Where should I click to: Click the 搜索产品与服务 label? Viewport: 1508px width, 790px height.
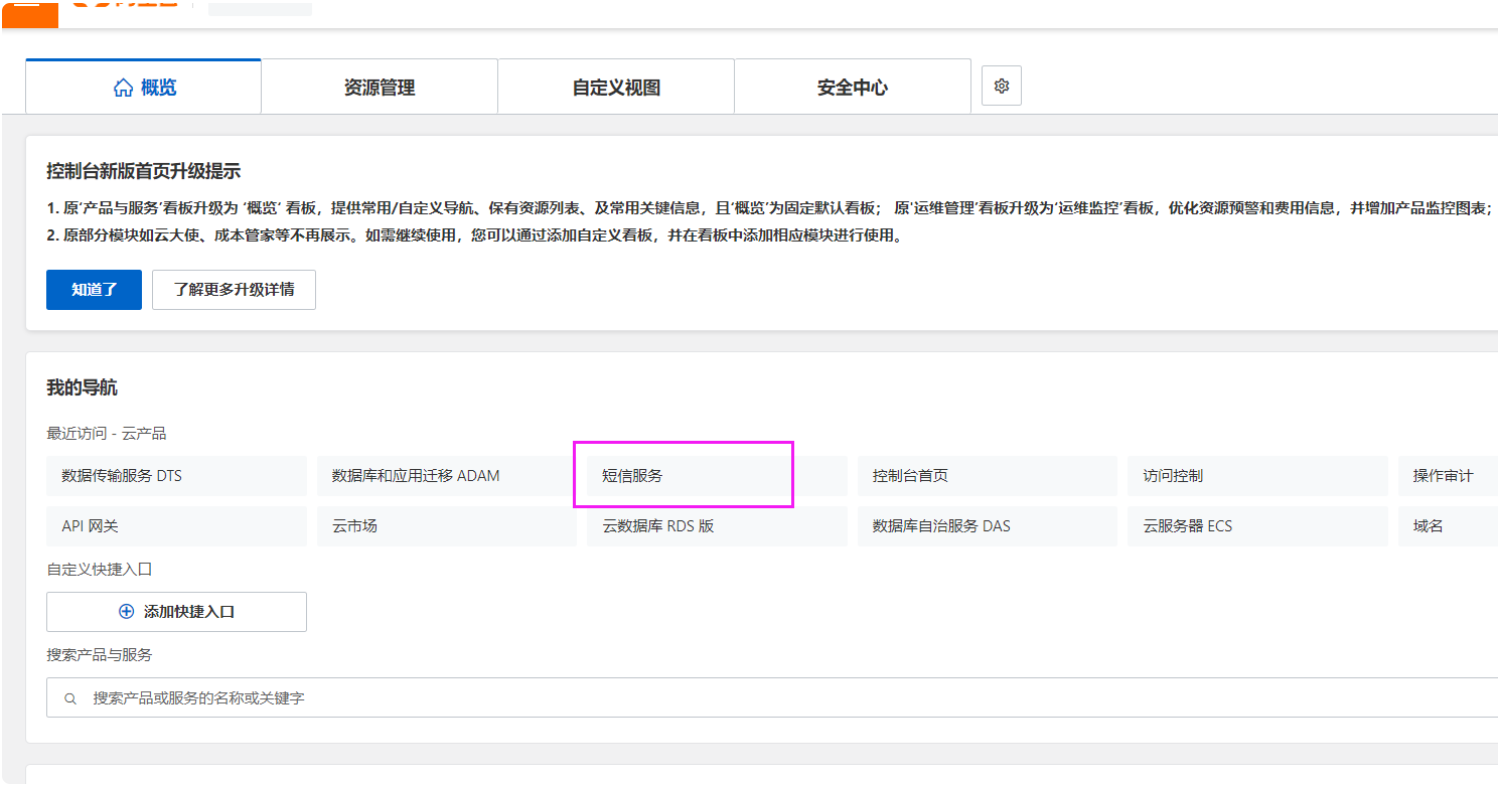(x=99, y=655)
